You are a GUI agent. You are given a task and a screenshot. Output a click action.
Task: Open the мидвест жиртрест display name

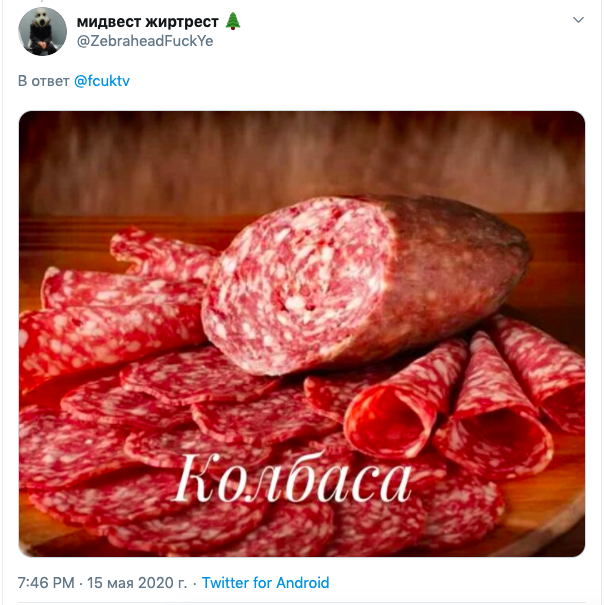148,22
